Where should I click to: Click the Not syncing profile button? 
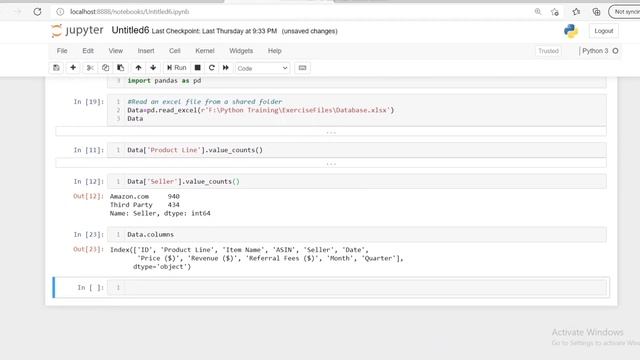(624, 12)
